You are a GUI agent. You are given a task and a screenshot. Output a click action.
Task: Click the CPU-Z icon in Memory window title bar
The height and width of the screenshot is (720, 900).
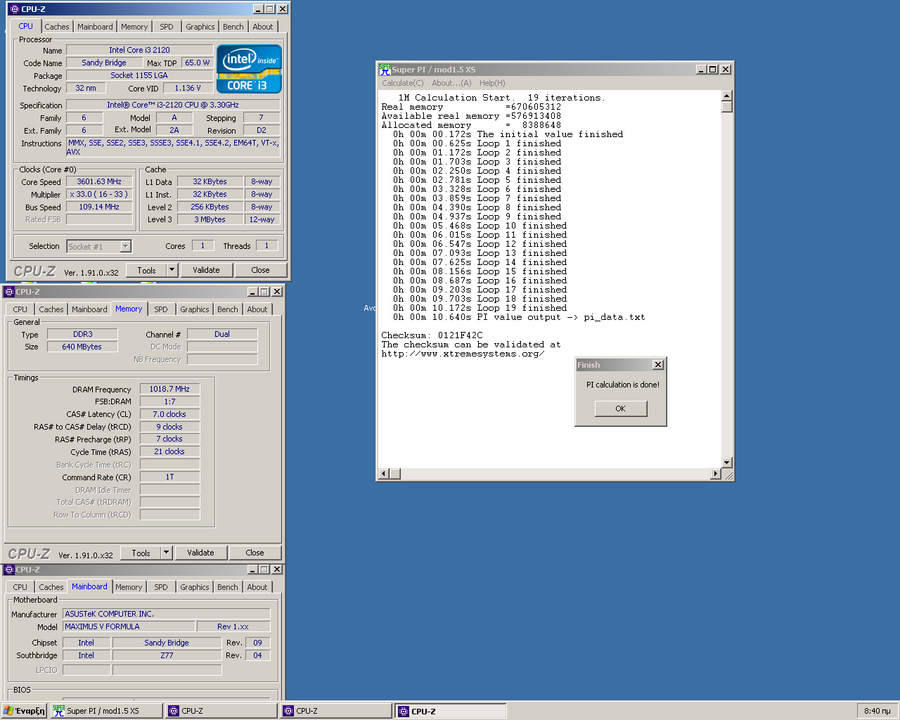tap(9, 292)
